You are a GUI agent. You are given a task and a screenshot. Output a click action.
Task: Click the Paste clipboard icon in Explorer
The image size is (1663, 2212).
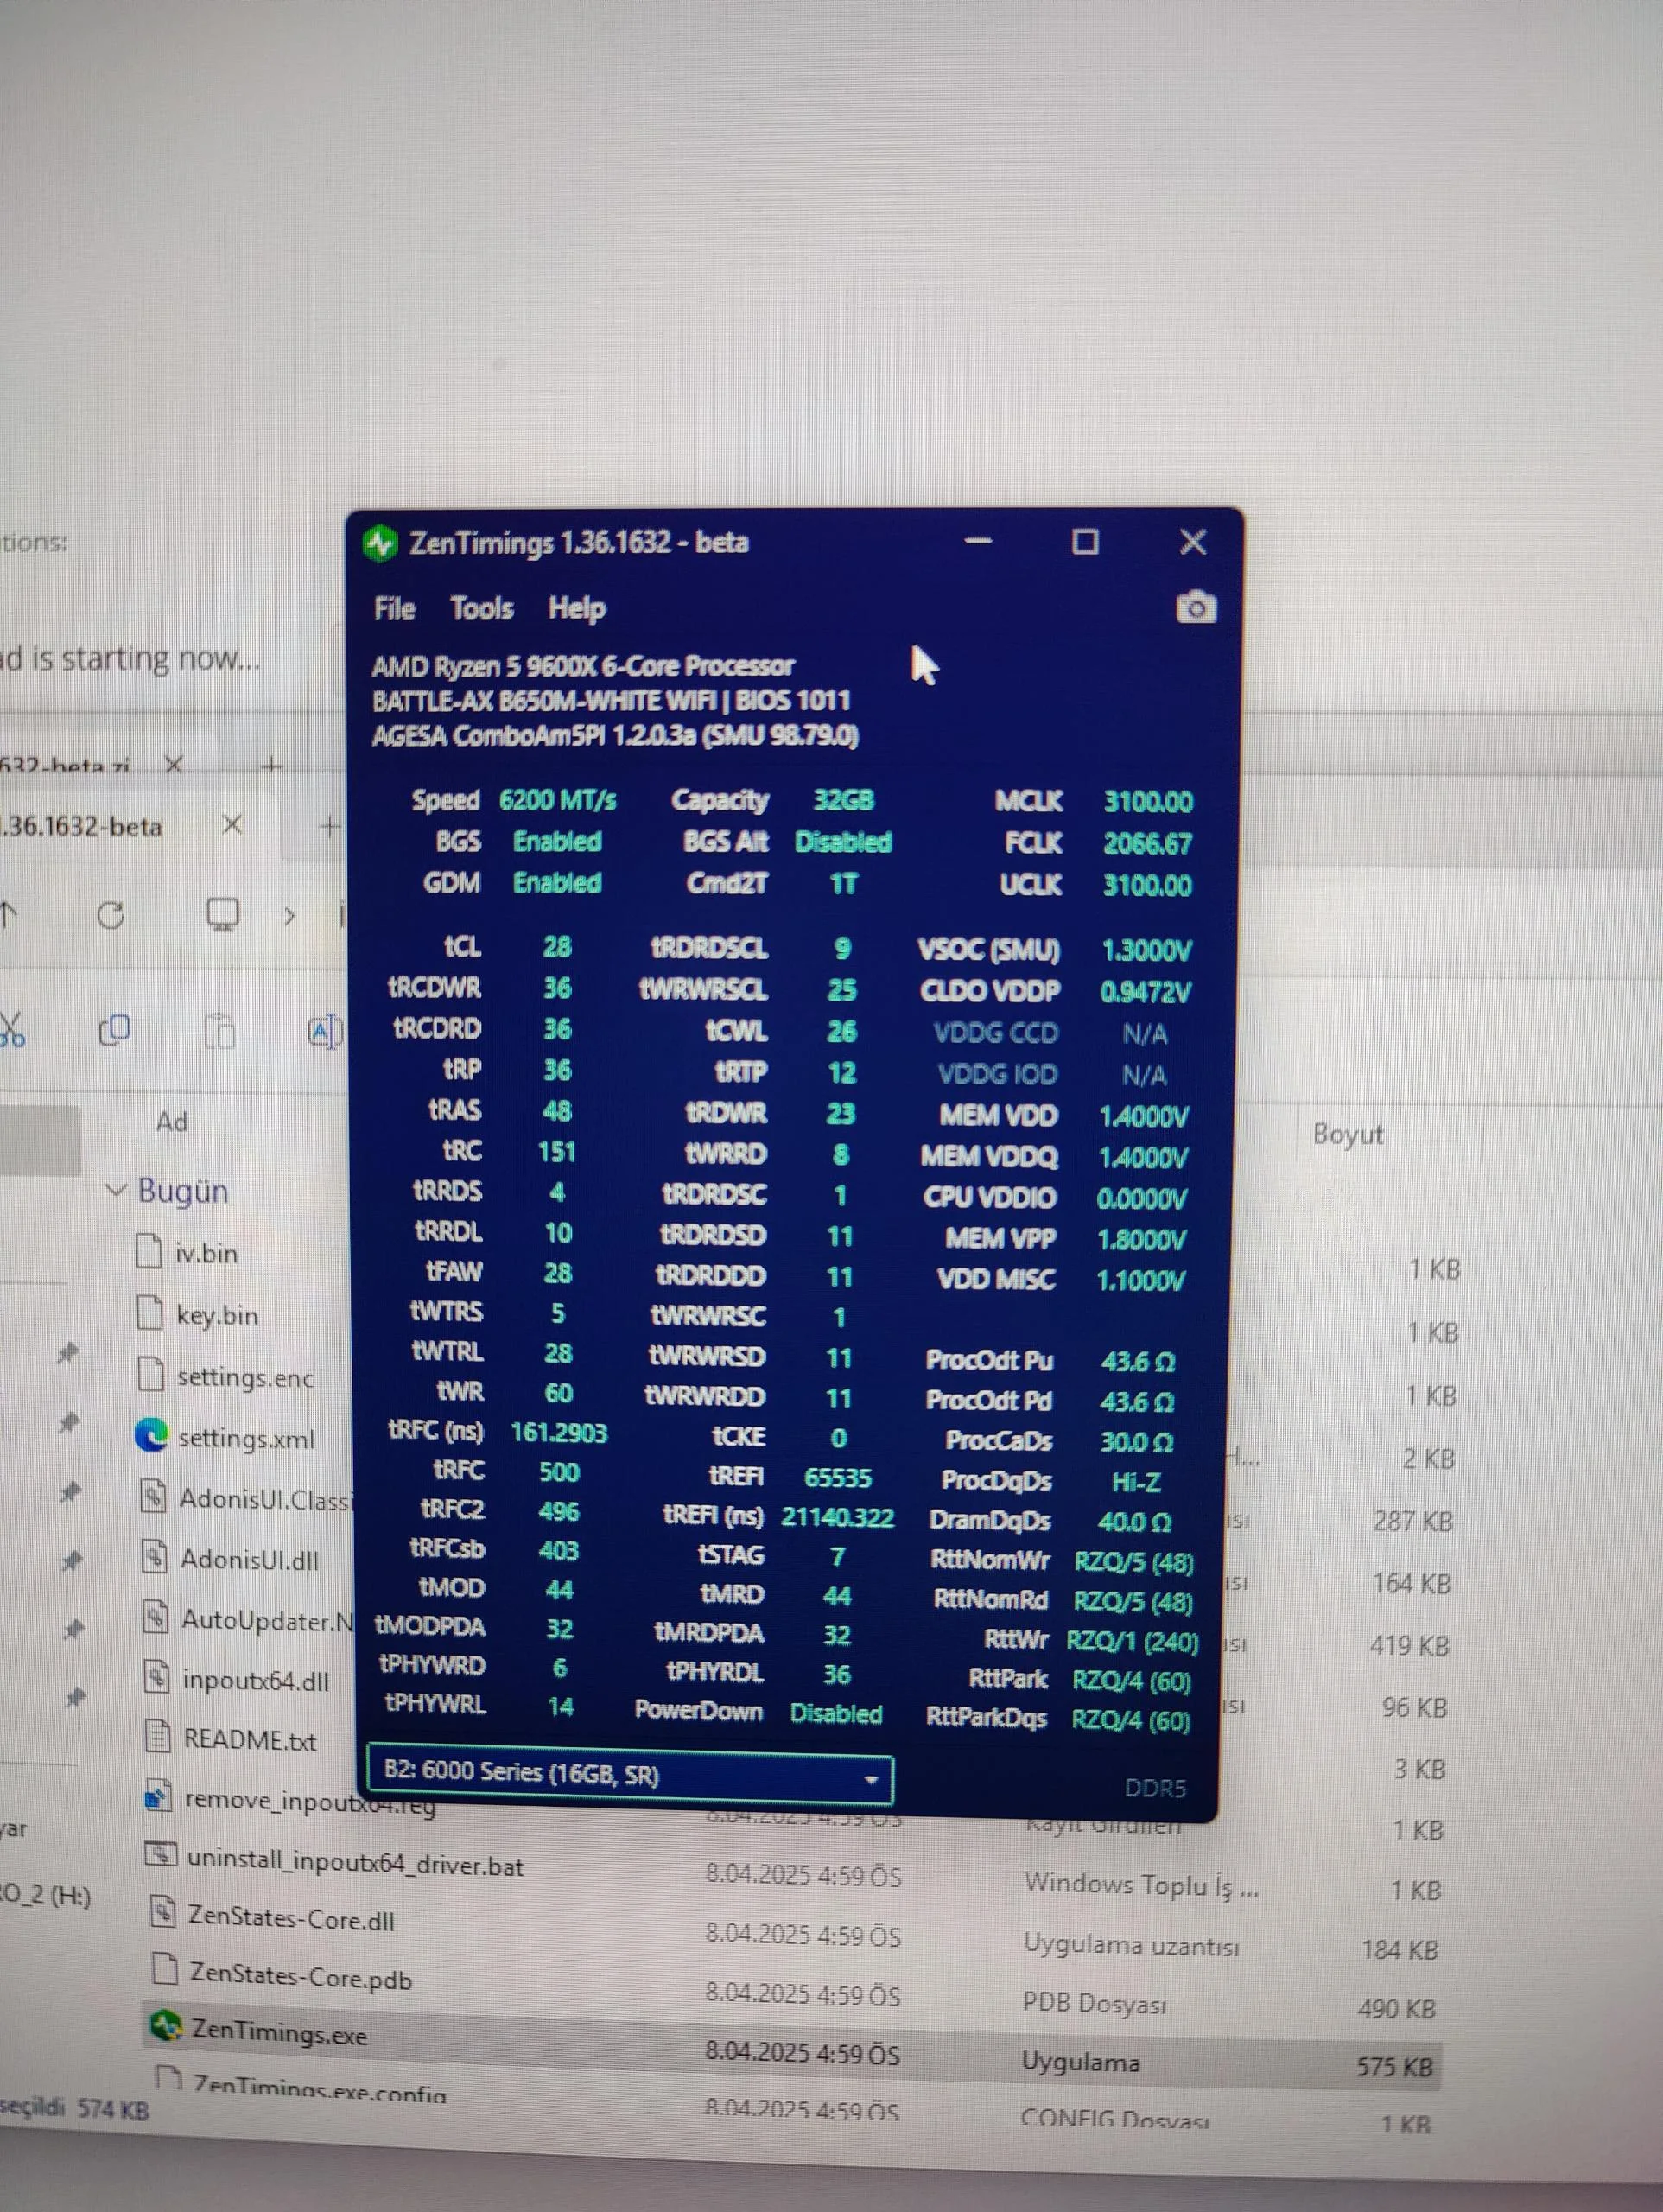[x=219, y=1030]
